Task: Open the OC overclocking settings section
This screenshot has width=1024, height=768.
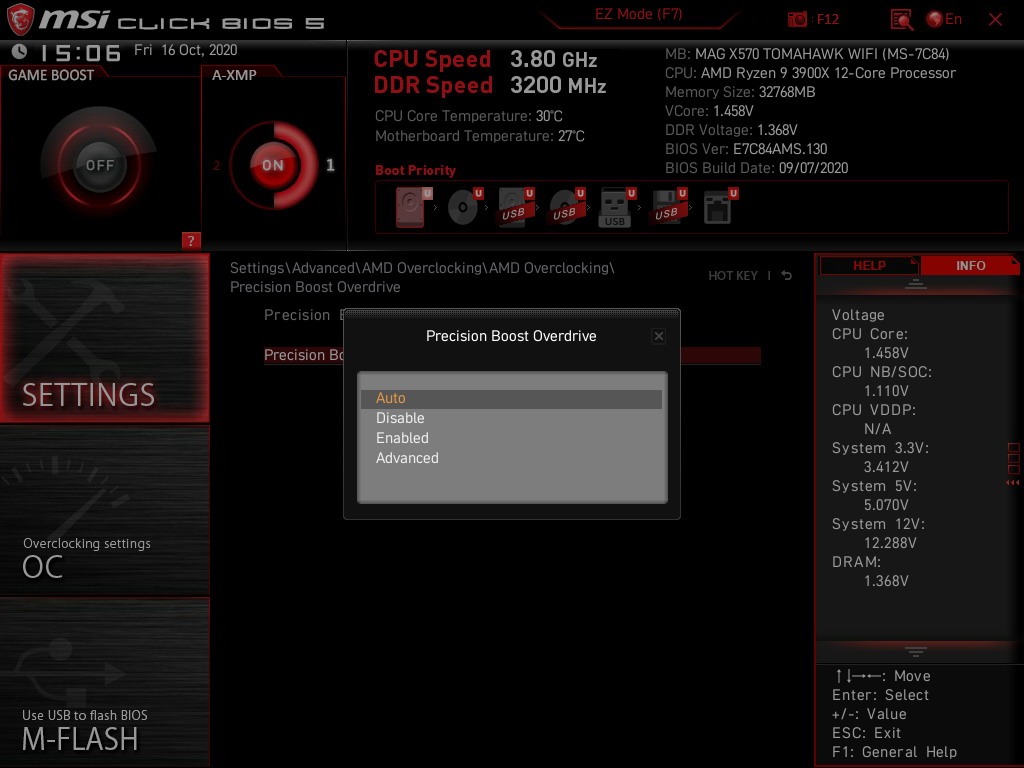Action: coord(104,511)
